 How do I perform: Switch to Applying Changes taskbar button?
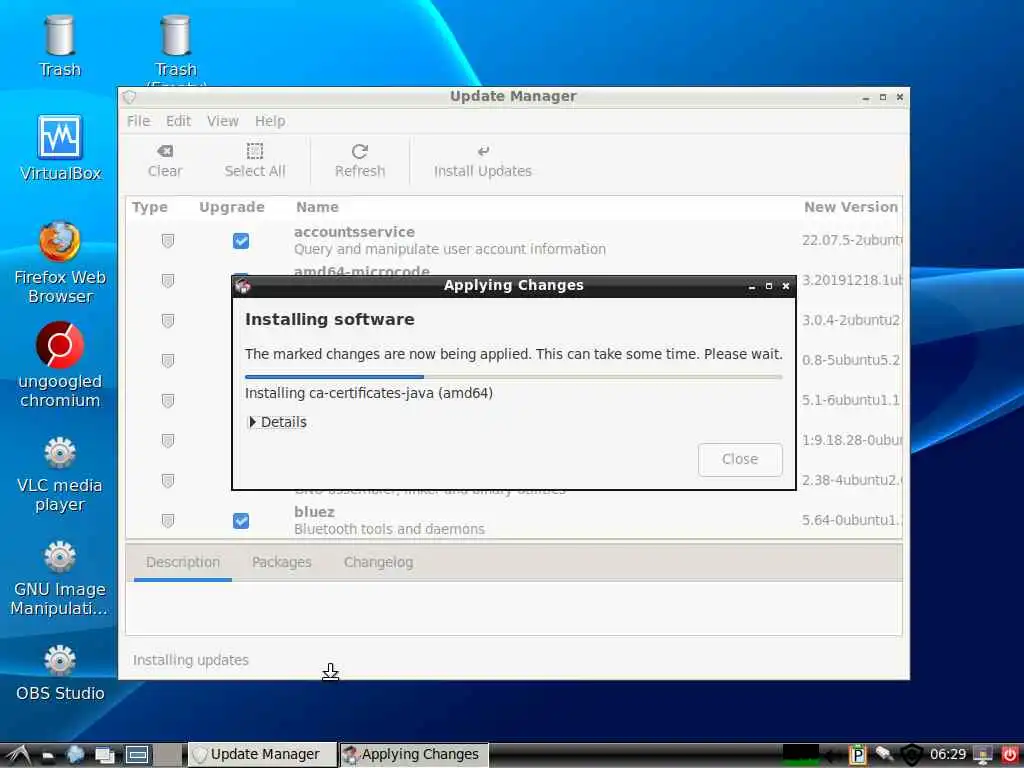[414, 754]
